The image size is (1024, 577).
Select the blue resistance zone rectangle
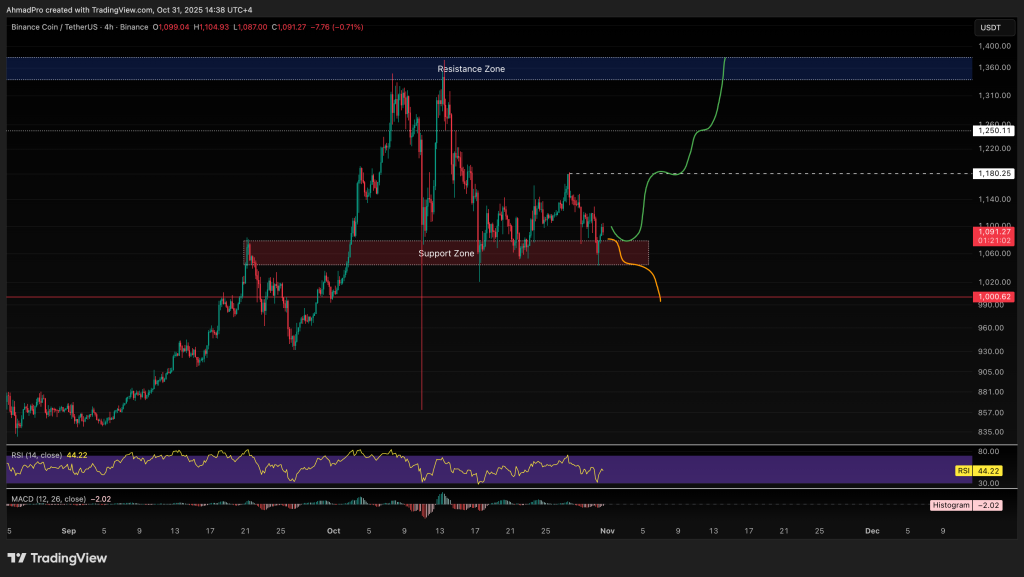tap(250, 68)
